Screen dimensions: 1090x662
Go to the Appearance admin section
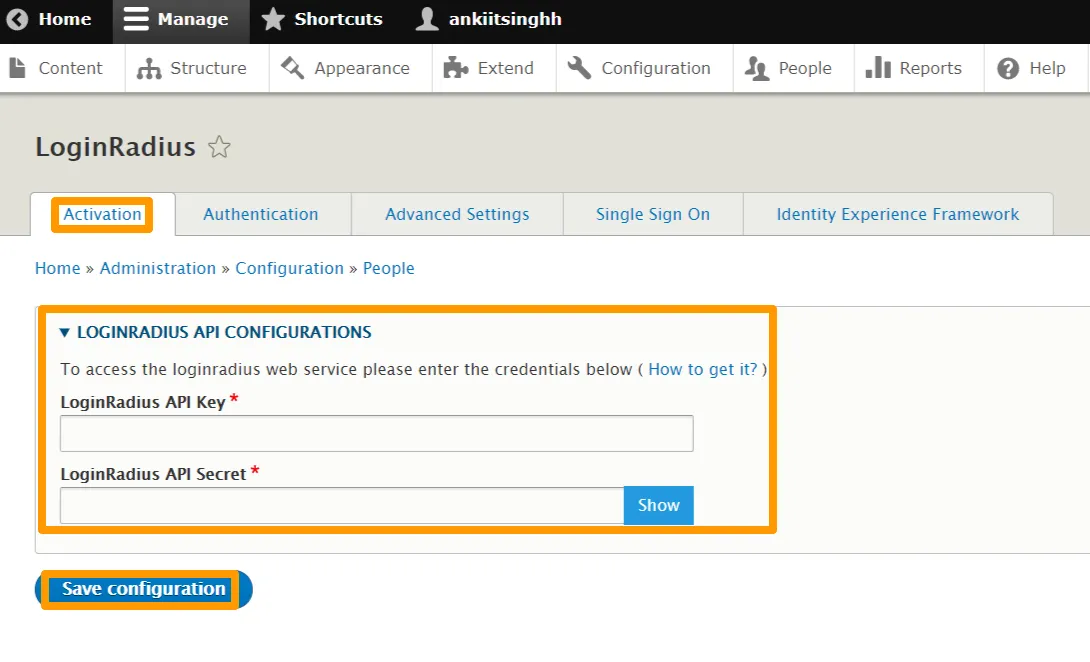click(x=347, y=68)
